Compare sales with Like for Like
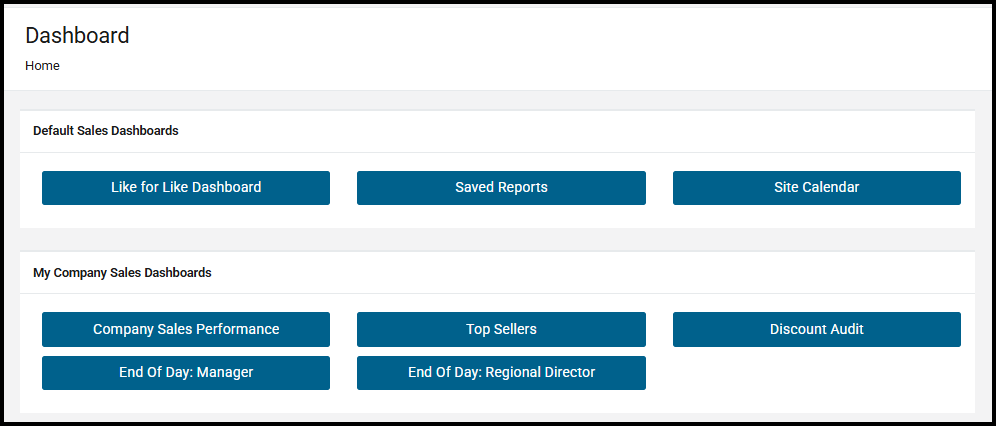The image size is (996, 426). tap(186, 187)
